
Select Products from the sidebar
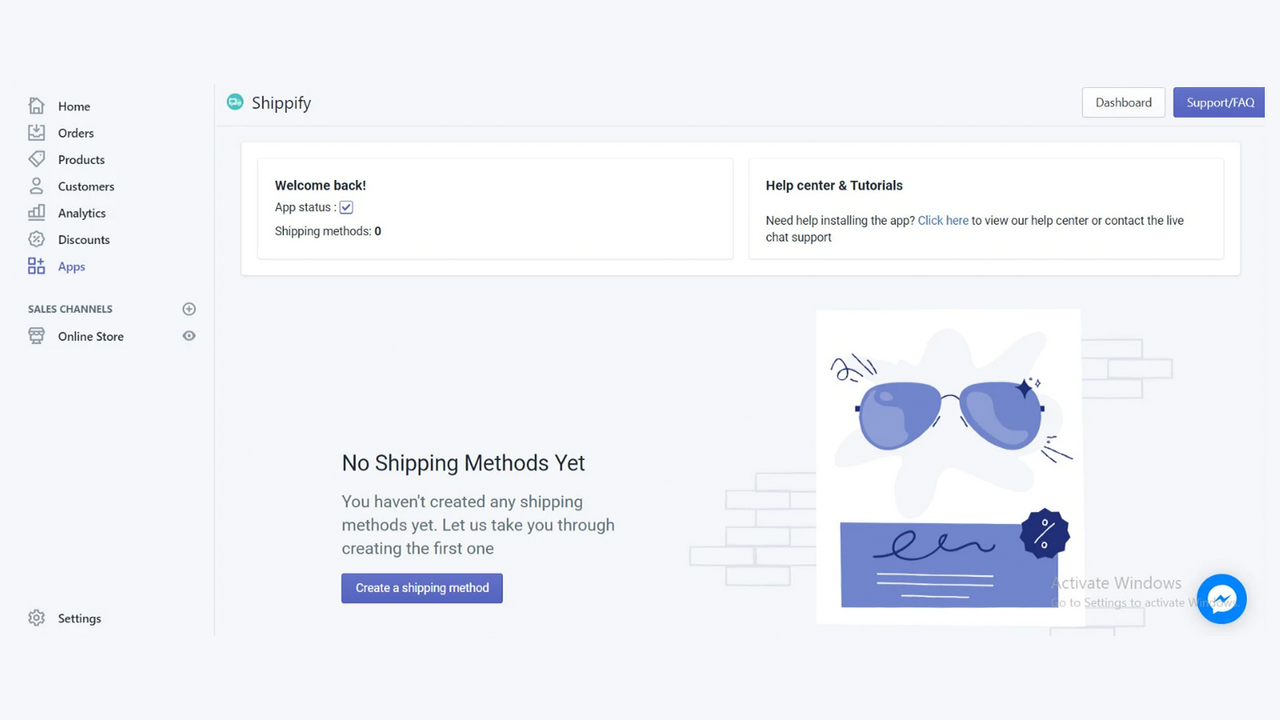click(84, 159)
